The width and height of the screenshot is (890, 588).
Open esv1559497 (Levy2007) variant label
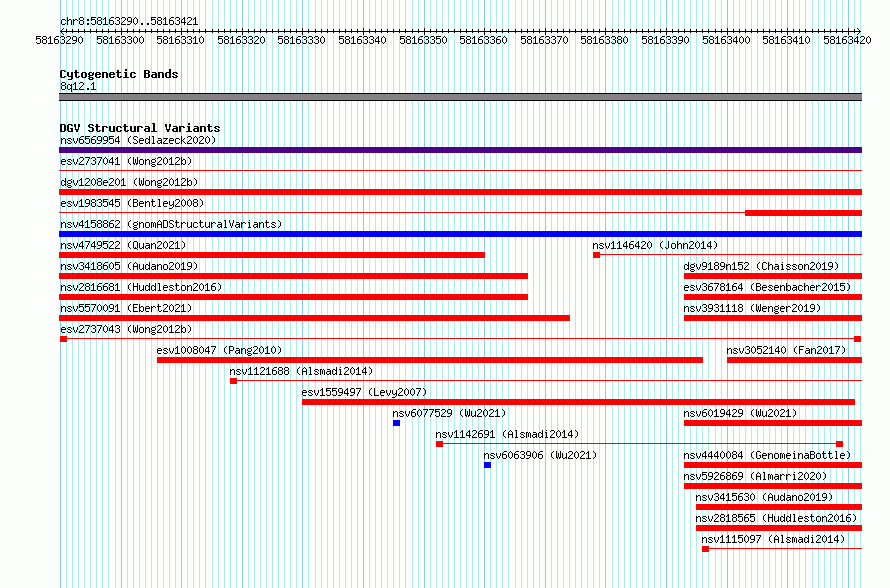click(364, 392)
